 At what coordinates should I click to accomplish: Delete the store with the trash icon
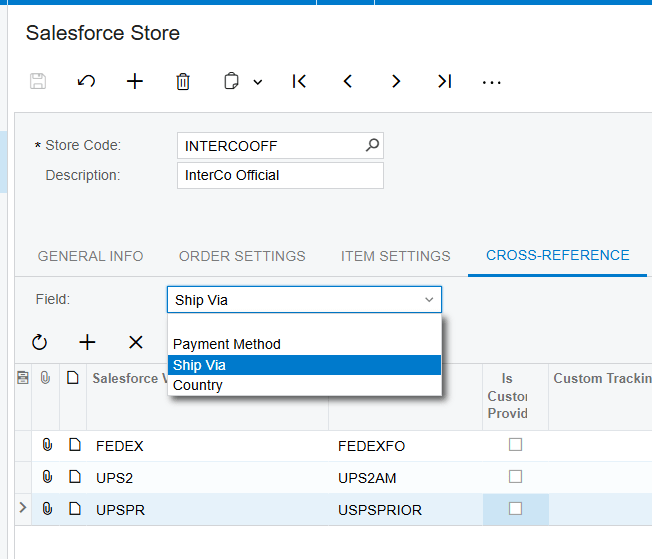pyautogui.click(x=183, y=81)
